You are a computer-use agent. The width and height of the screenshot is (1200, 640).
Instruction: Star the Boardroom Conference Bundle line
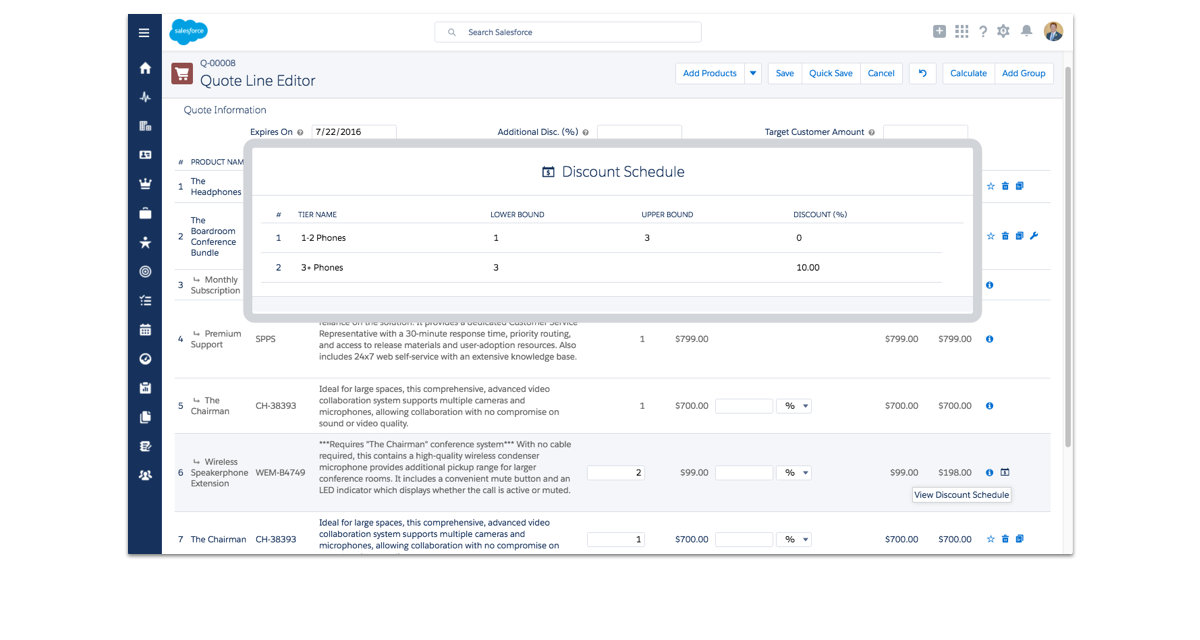(991, 236)
